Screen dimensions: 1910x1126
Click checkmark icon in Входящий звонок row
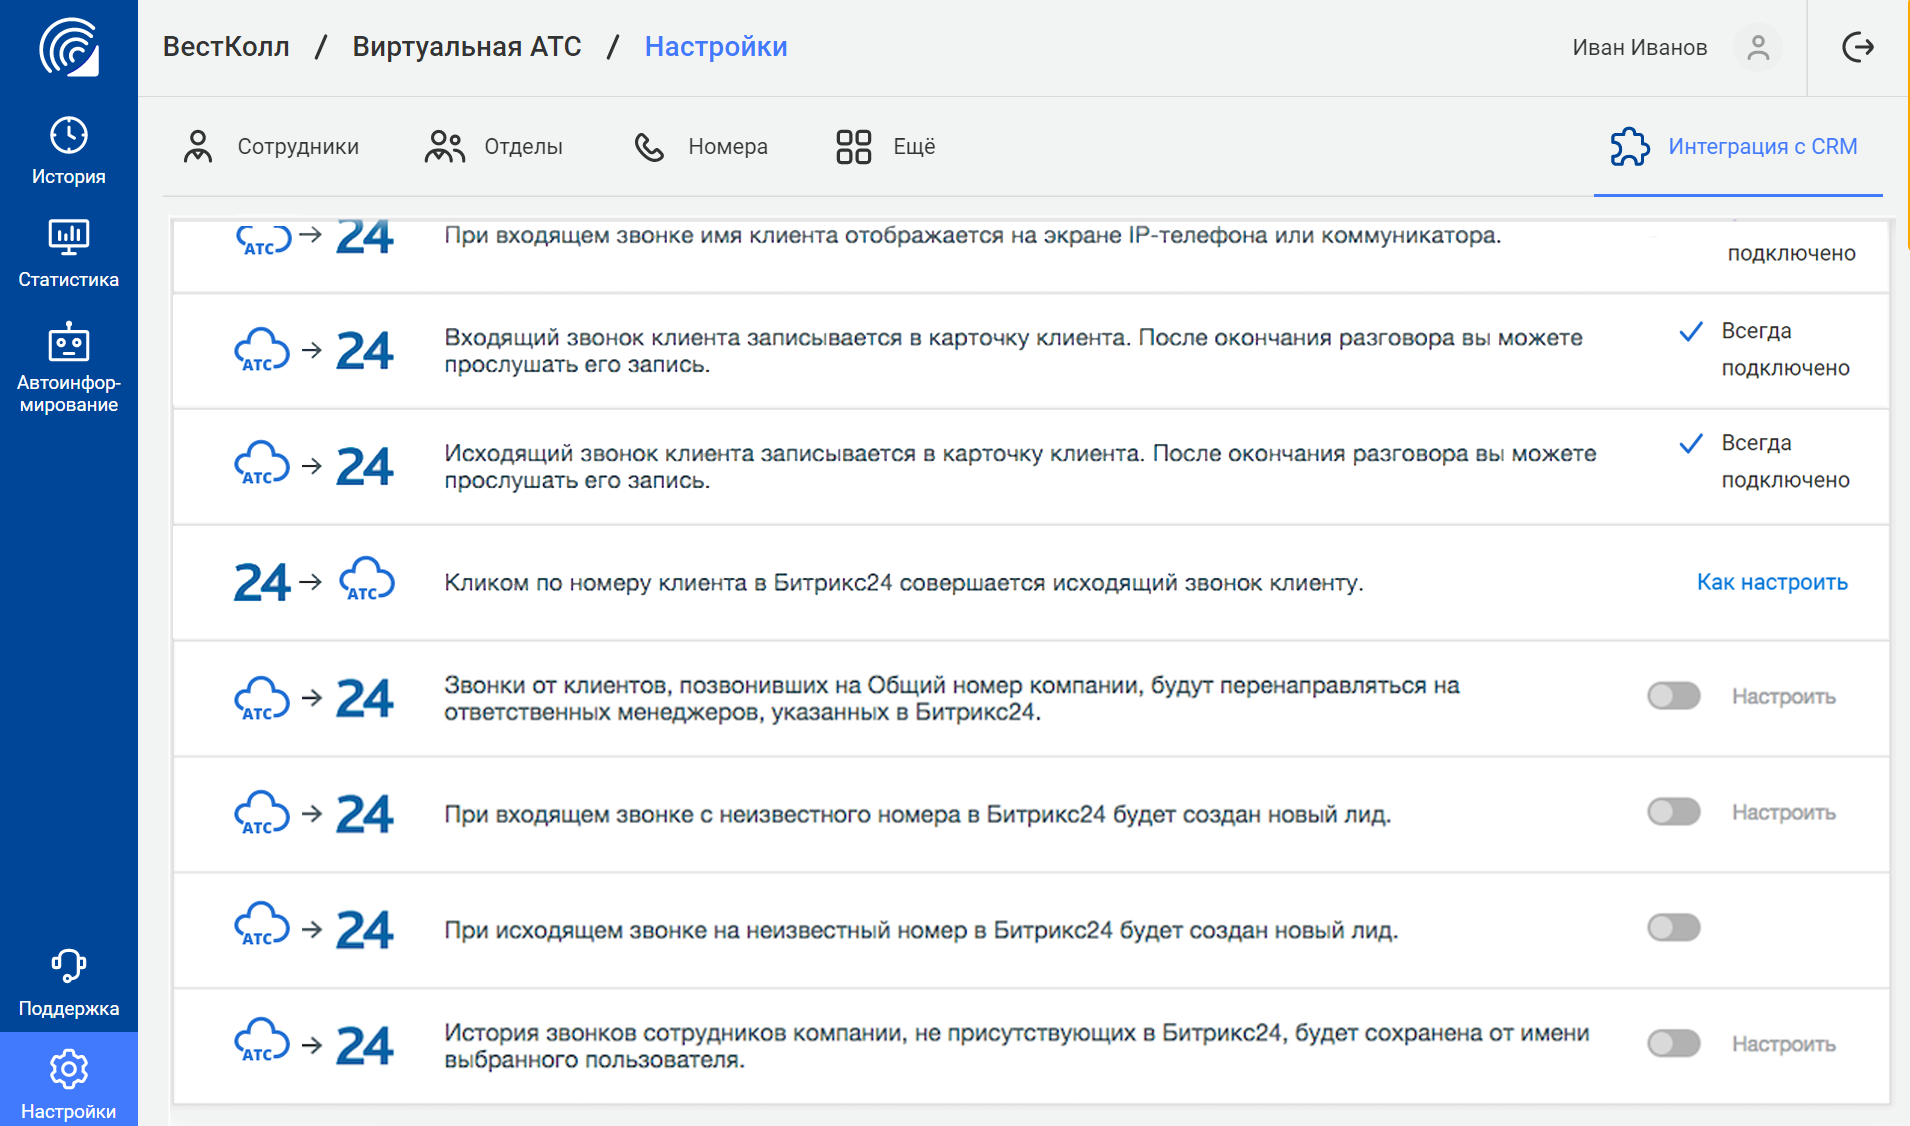1691,332
